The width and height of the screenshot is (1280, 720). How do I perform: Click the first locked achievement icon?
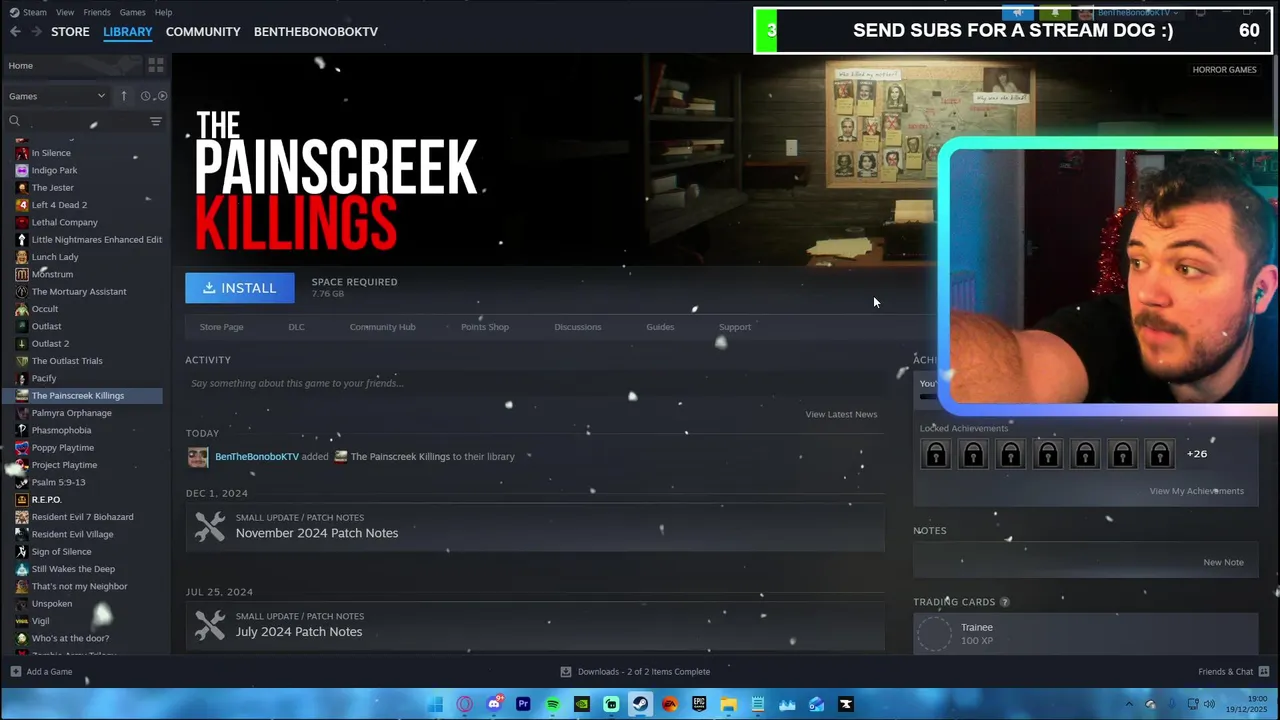936,455
